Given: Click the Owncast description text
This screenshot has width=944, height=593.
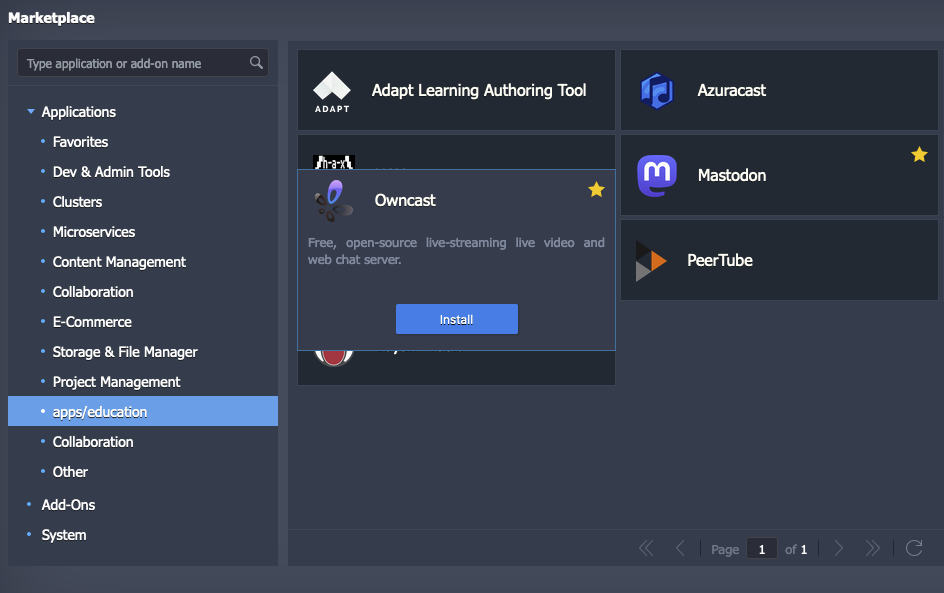Looking at the screenshot, I should [456, 251].
